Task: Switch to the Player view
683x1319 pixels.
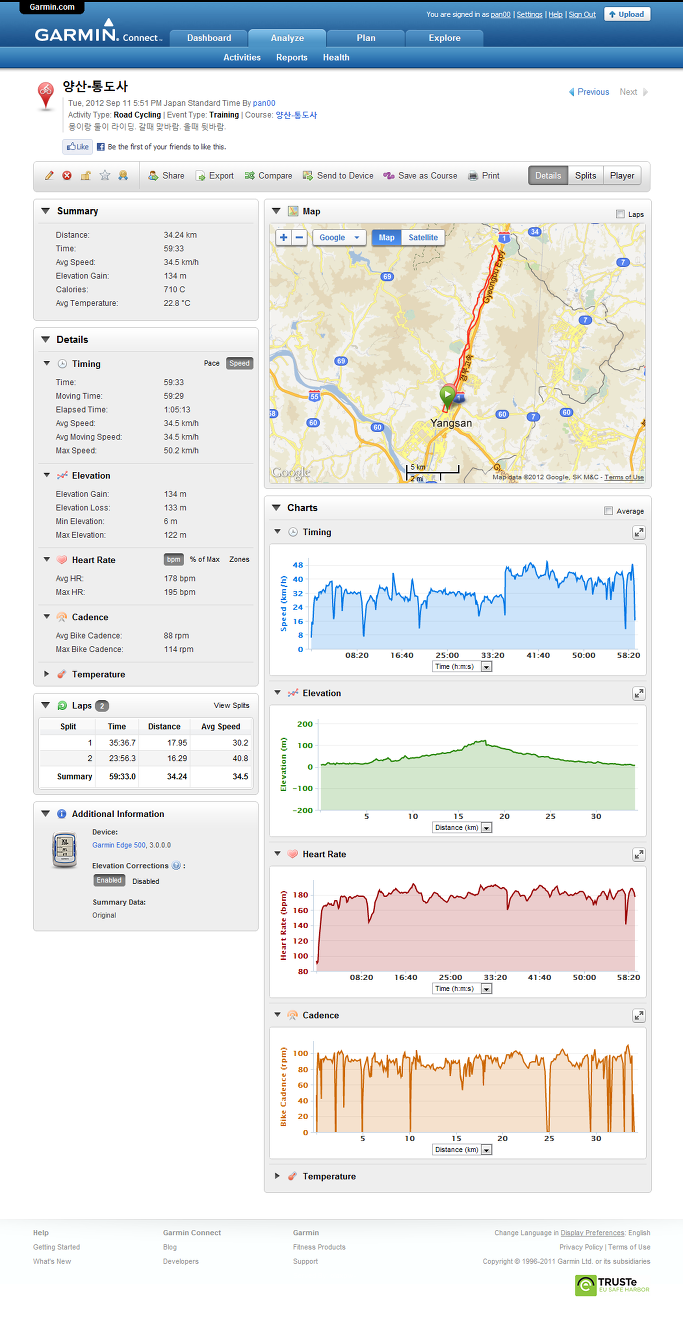Action: pyautogui.click(x=622, y=175)
